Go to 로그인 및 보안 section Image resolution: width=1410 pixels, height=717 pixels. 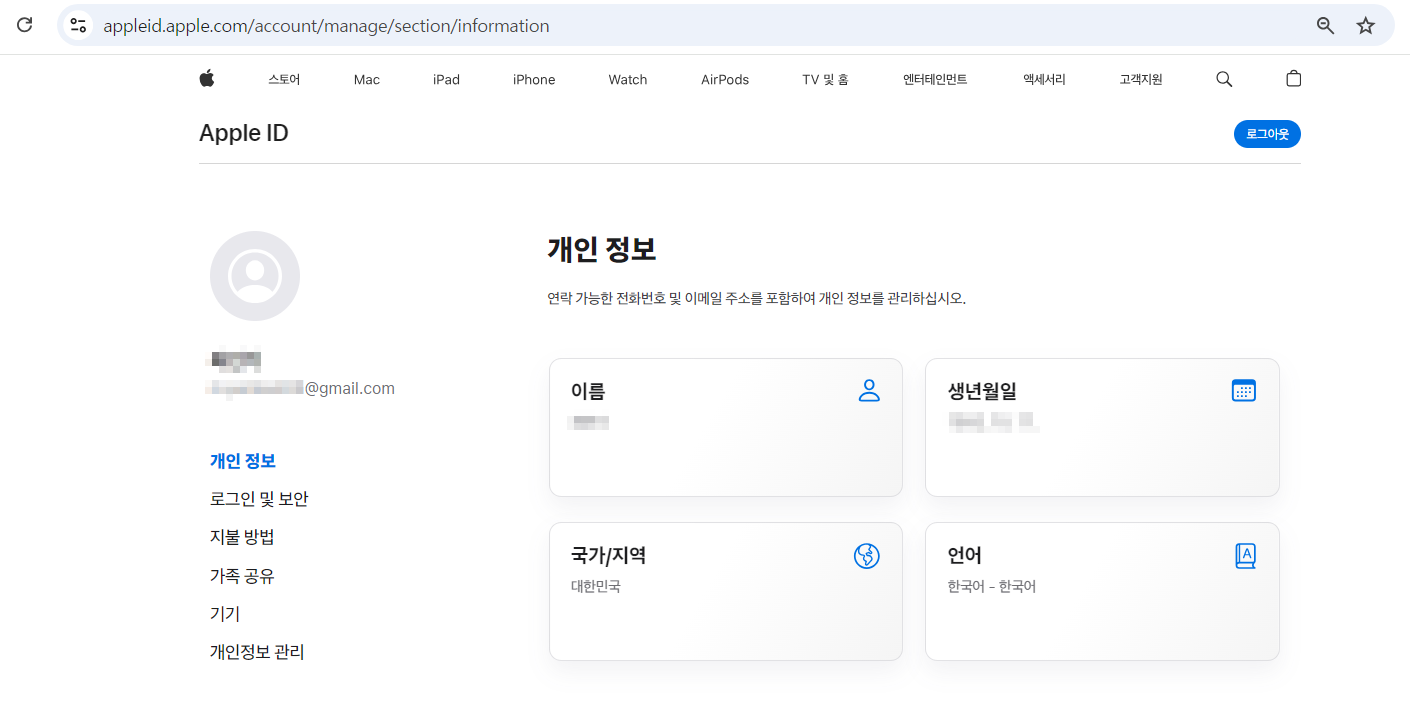[x=259, y=499]
